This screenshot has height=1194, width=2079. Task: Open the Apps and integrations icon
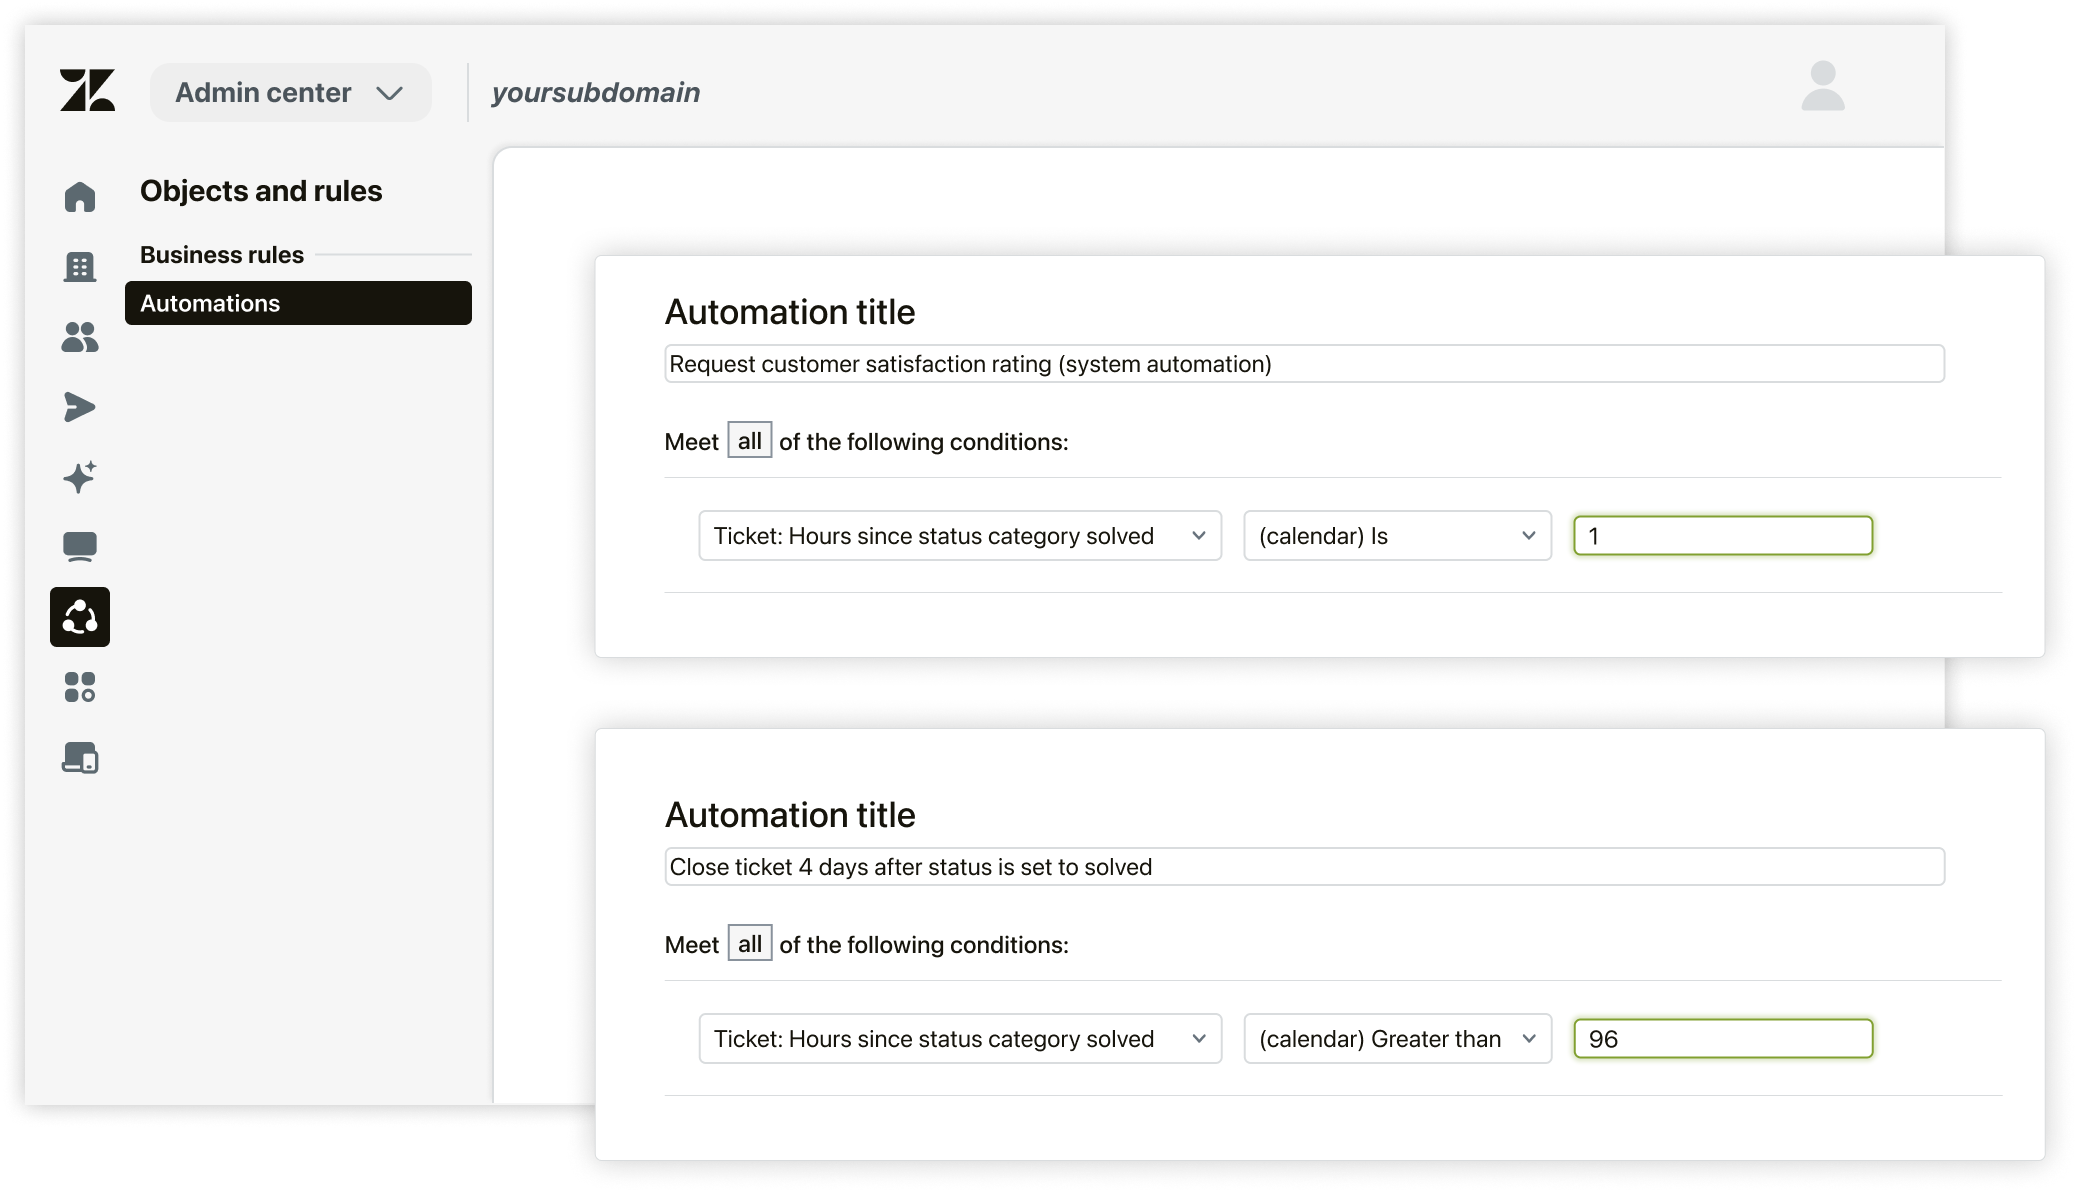(80, 687)
